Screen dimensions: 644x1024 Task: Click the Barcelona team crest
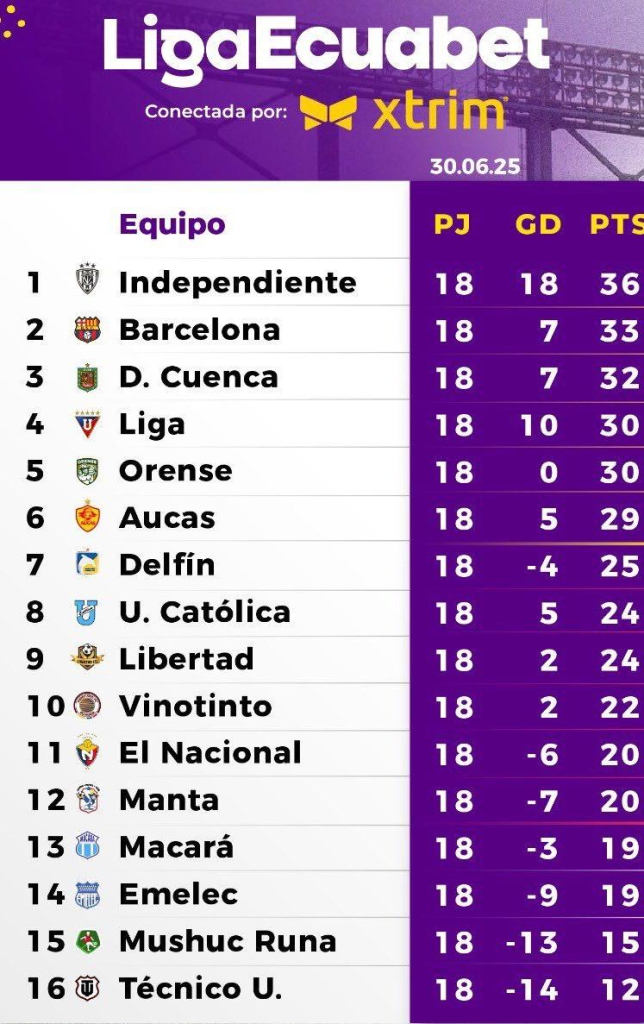[x=87, y=329]
